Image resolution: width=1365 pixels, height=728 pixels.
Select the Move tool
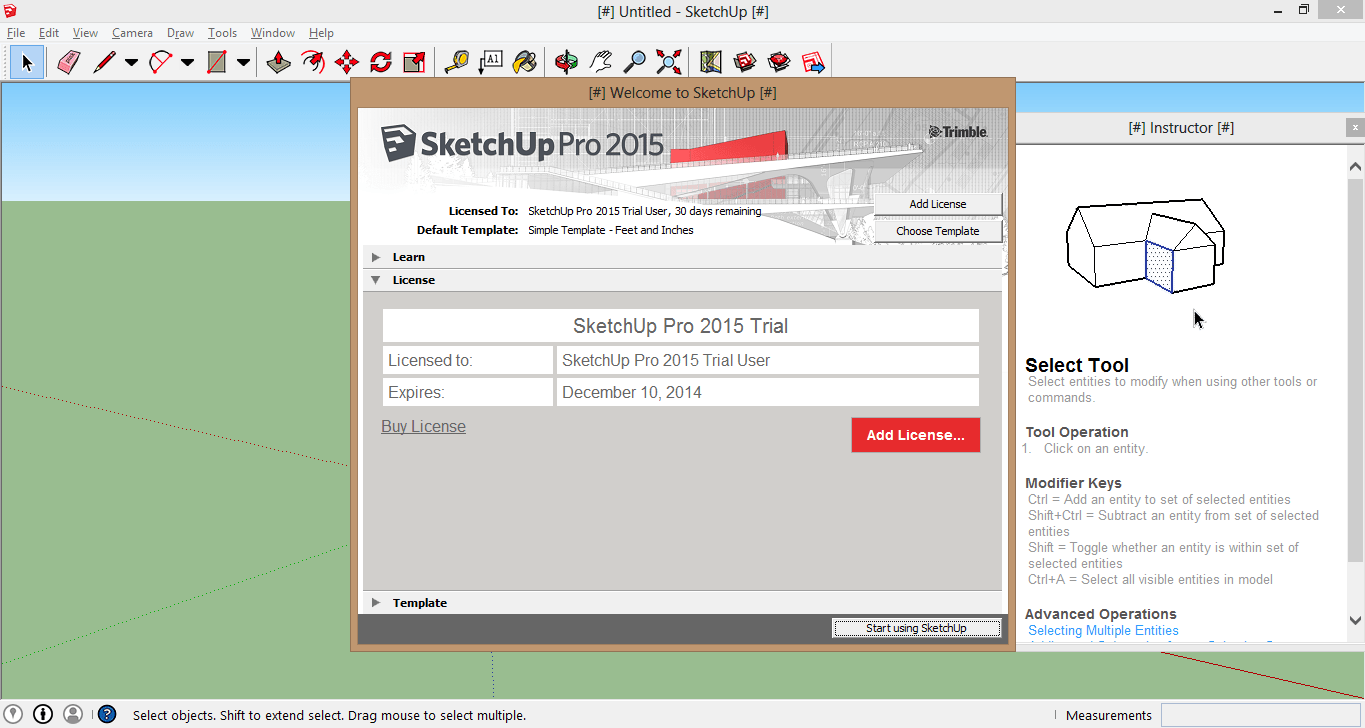point(347,62)
